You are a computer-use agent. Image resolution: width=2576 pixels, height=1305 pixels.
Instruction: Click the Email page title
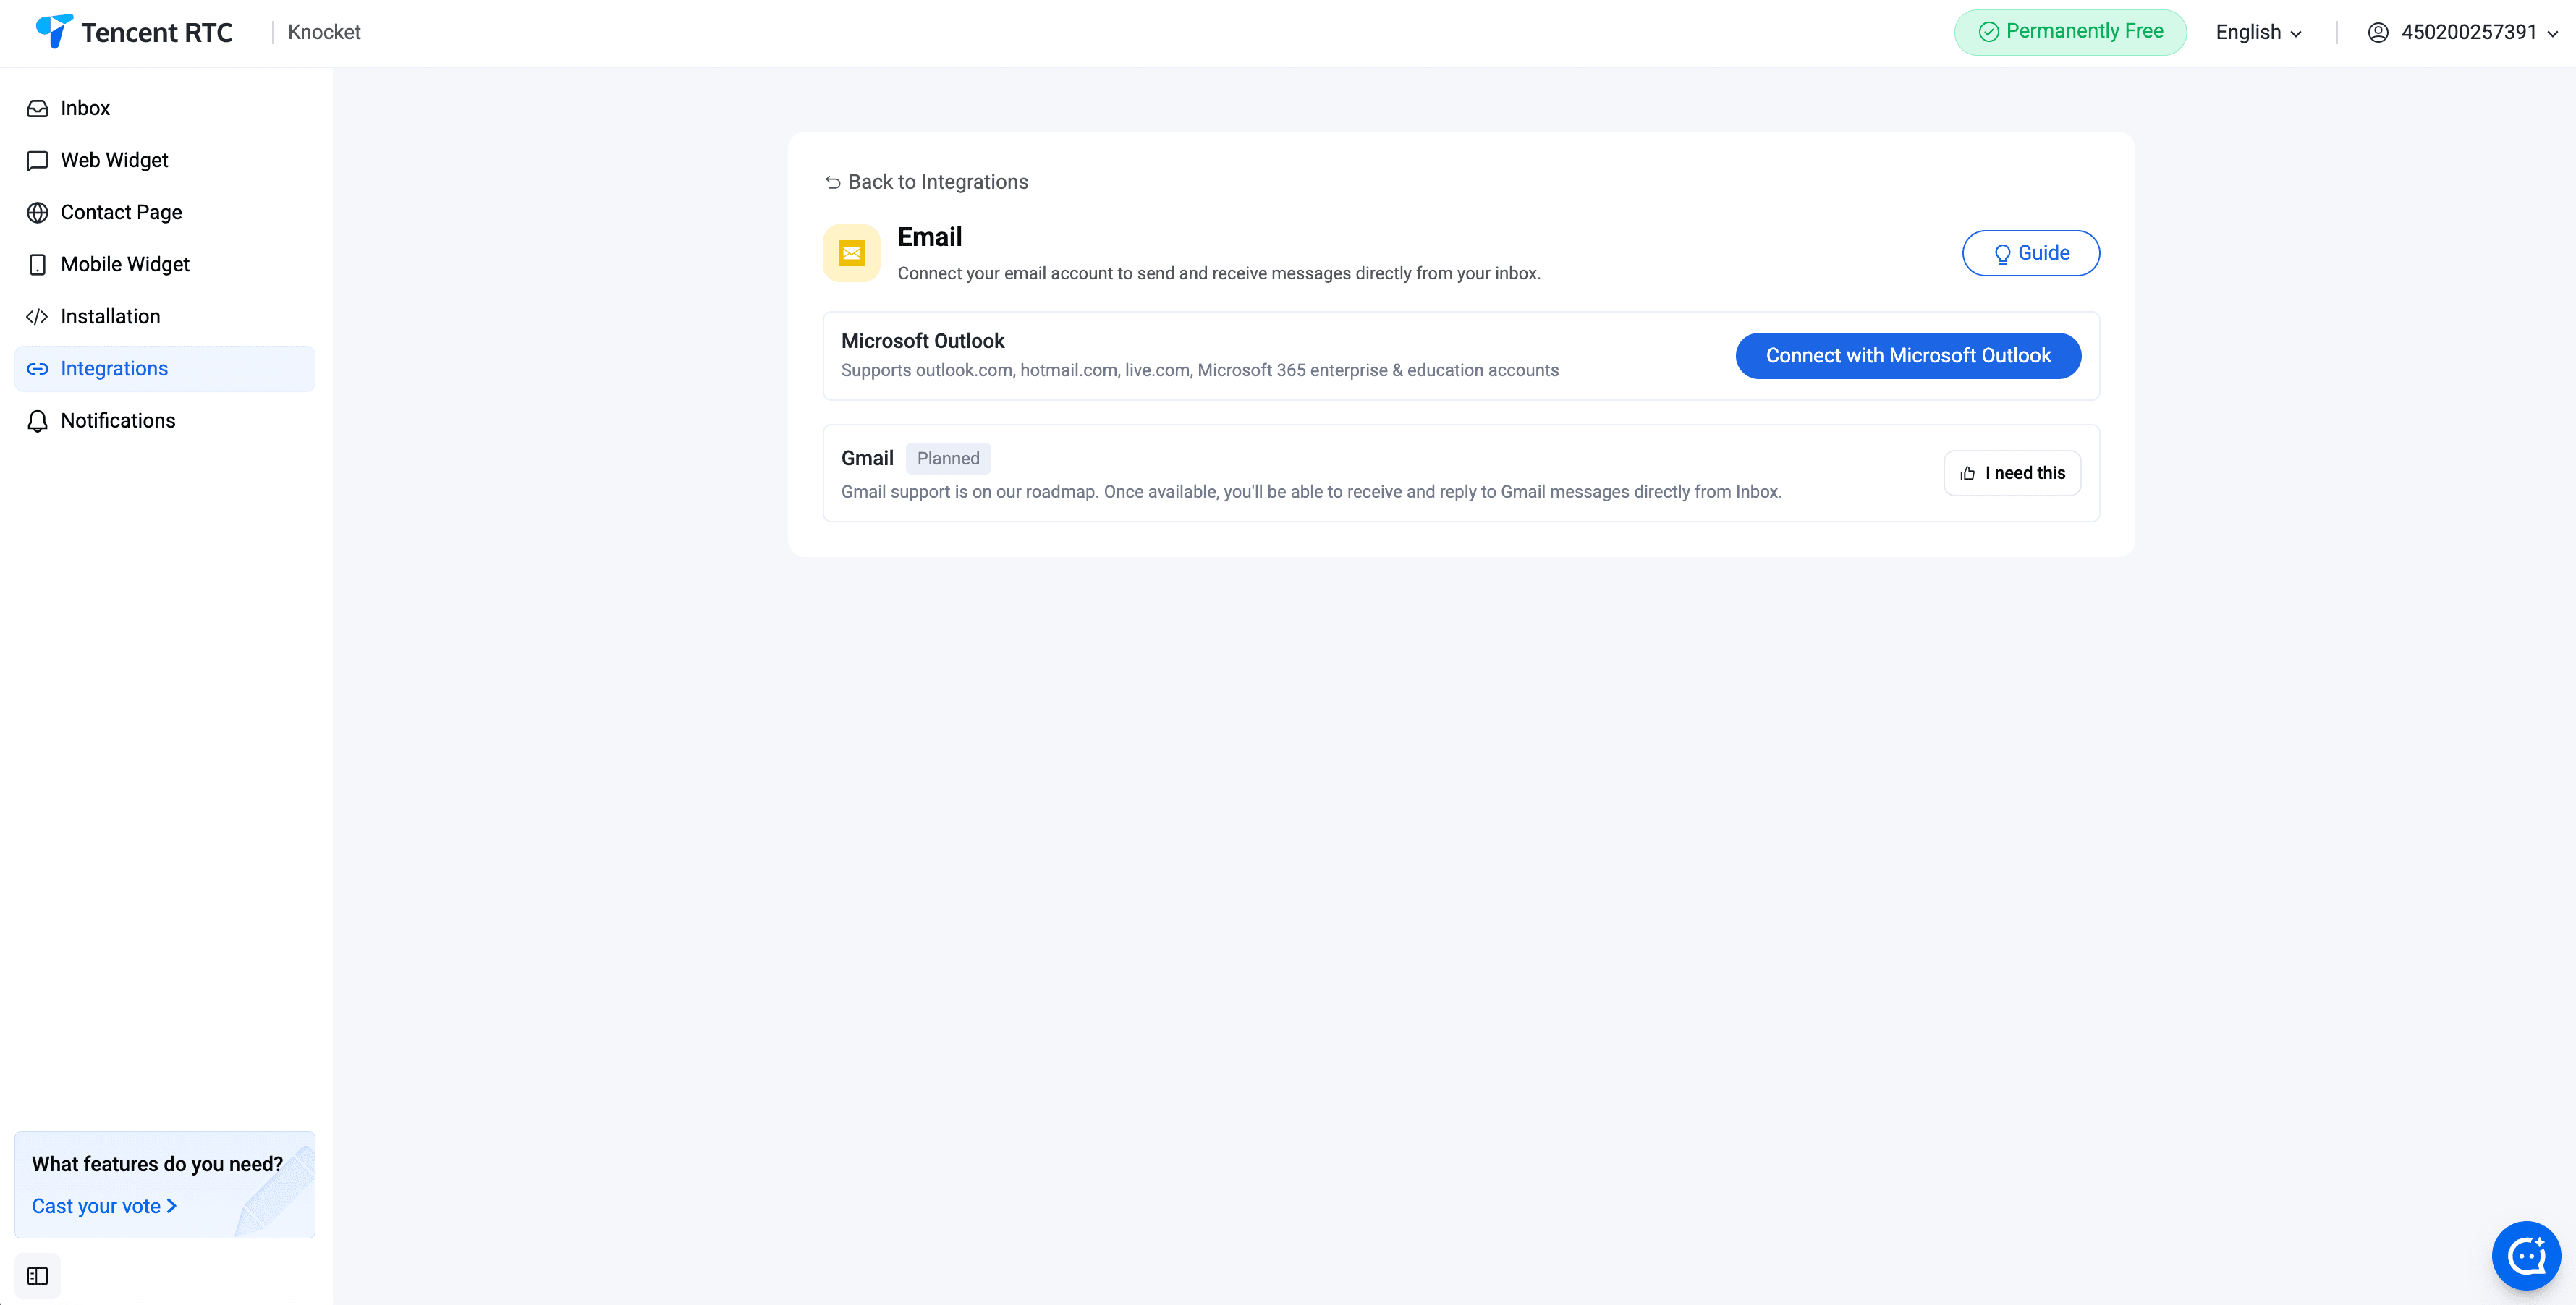tap(929, 237)
